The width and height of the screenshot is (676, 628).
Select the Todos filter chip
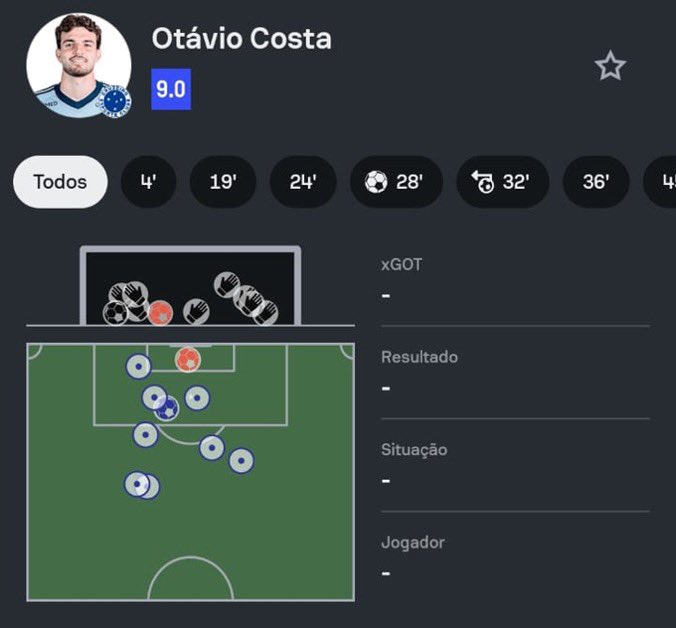[x=60, y=182]
